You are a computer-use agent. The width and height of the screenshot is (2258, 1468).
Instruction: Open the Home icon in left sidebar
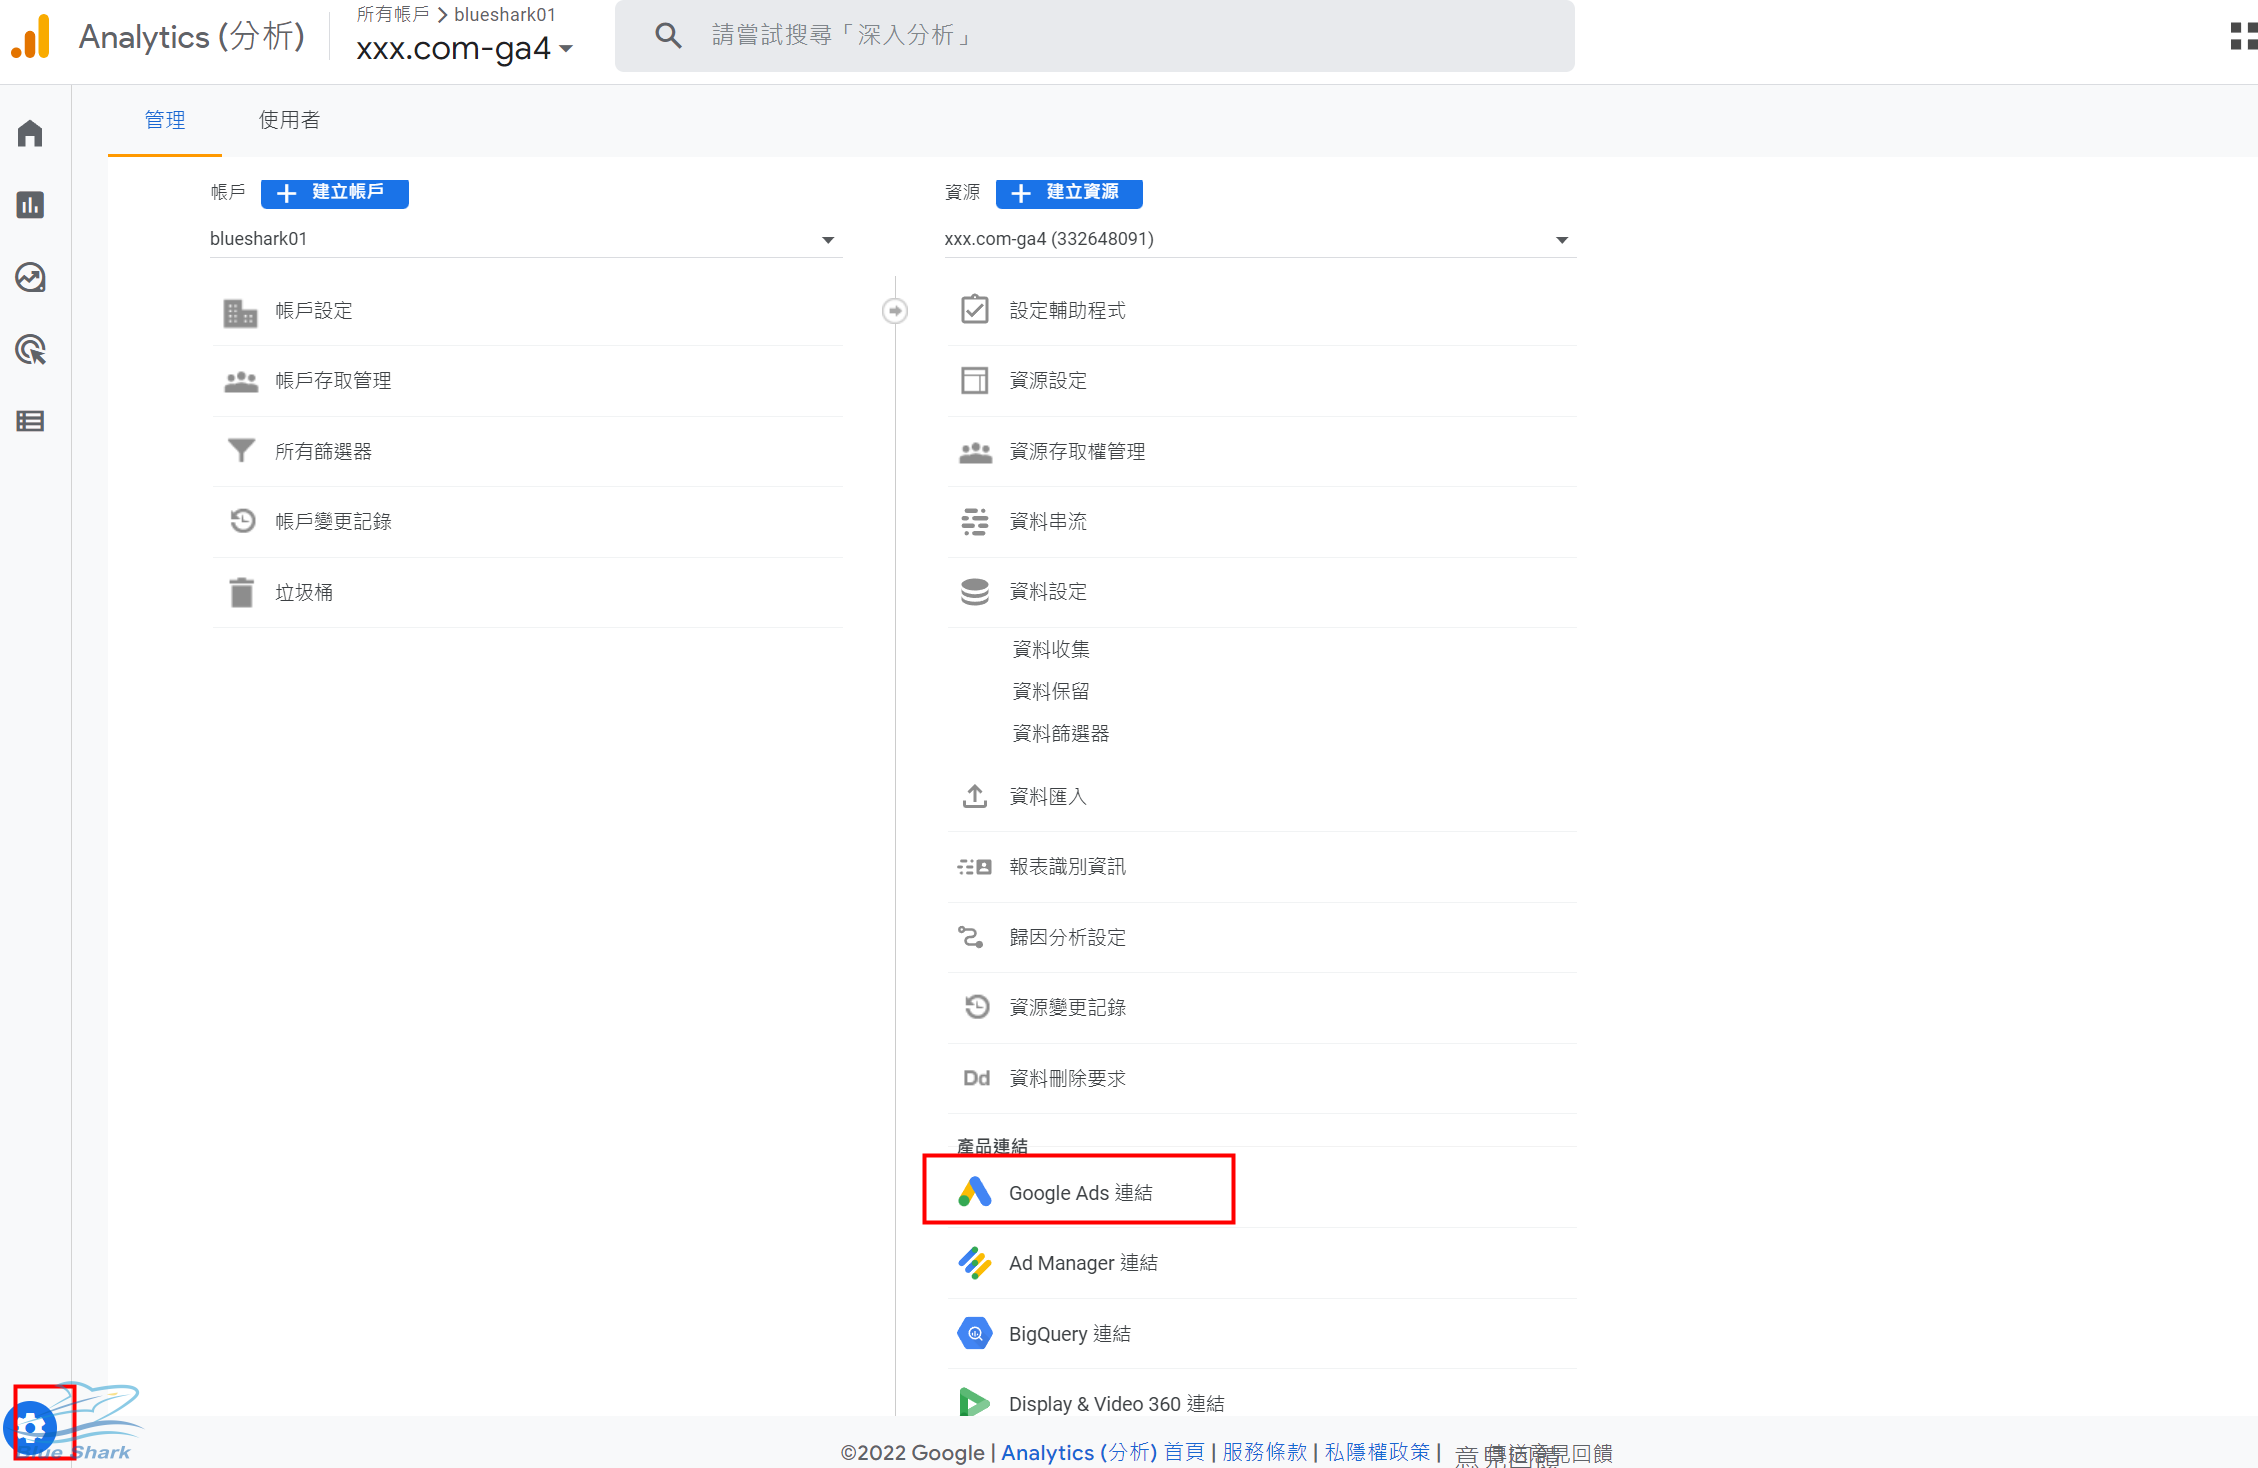click(30, 133)
